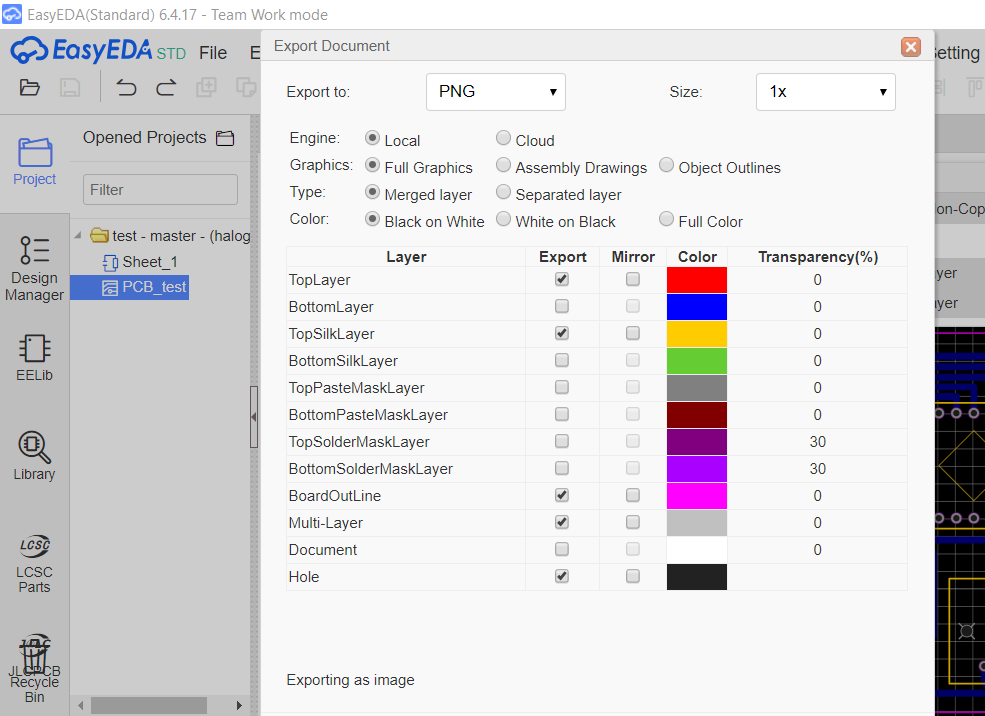Click BottomSolderMaskLayer transparency value 30
Viewport: 985px width, 716px height.
coord(817,469)
